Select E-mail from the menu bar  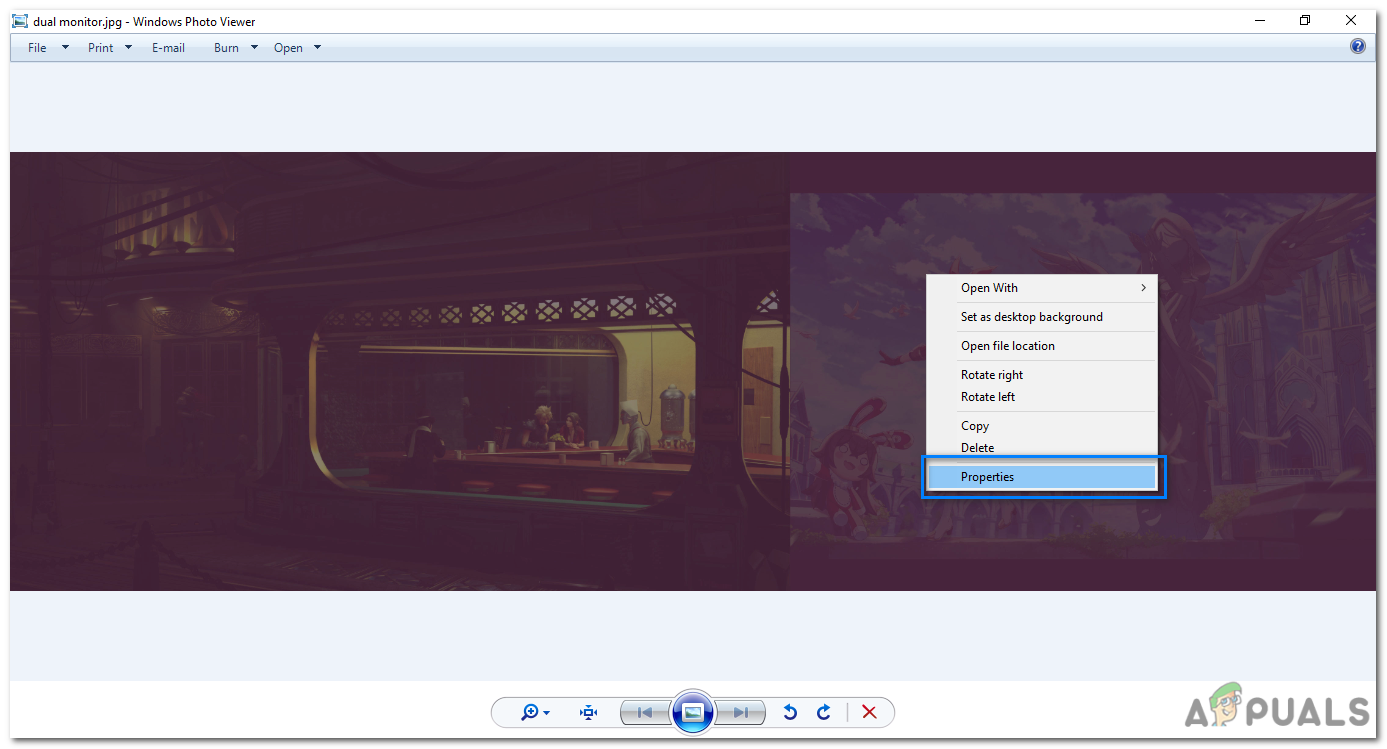168,47
